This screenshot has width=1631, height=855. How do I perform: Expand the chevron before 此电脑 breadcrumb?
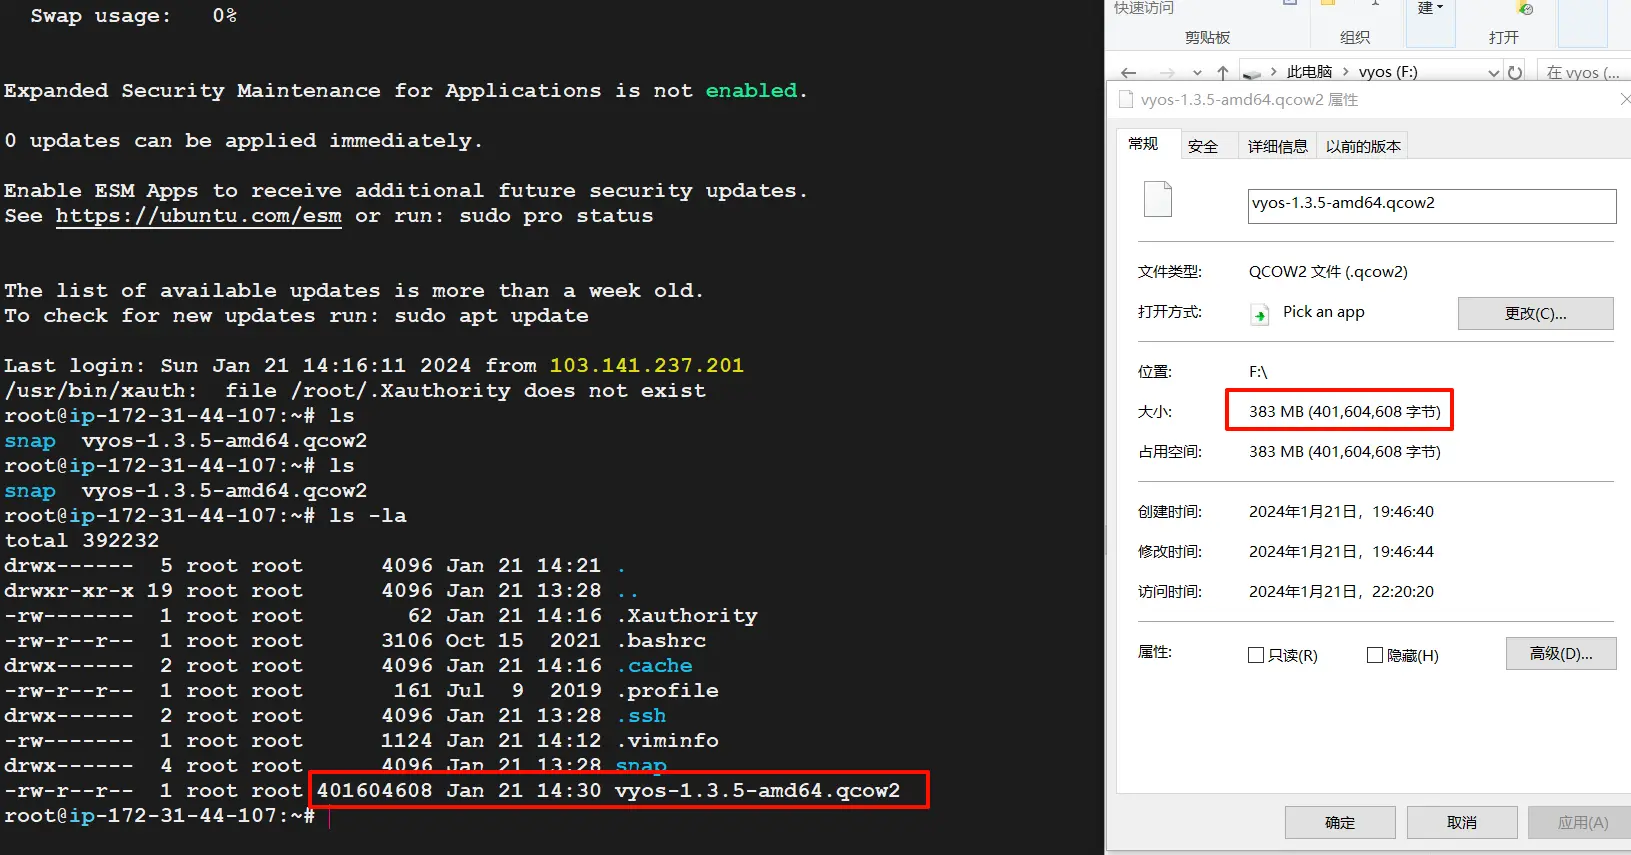1273,72
